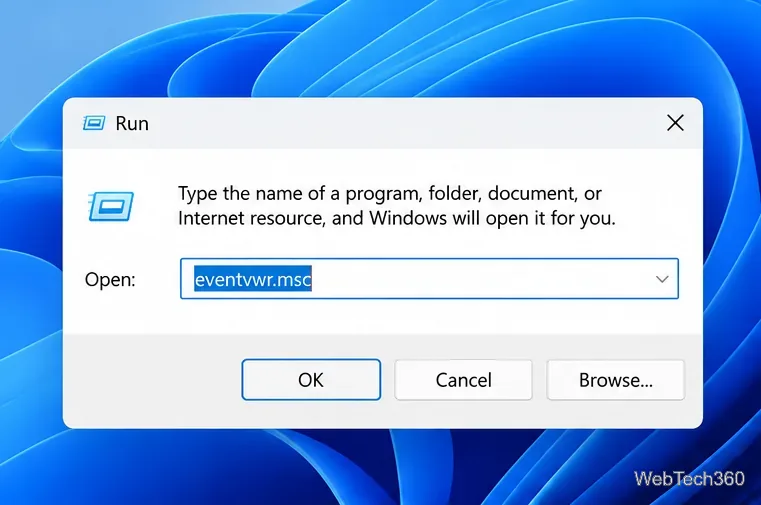Click the OK button
Viewport: 761px width, 505px height.
pos(311,380)
